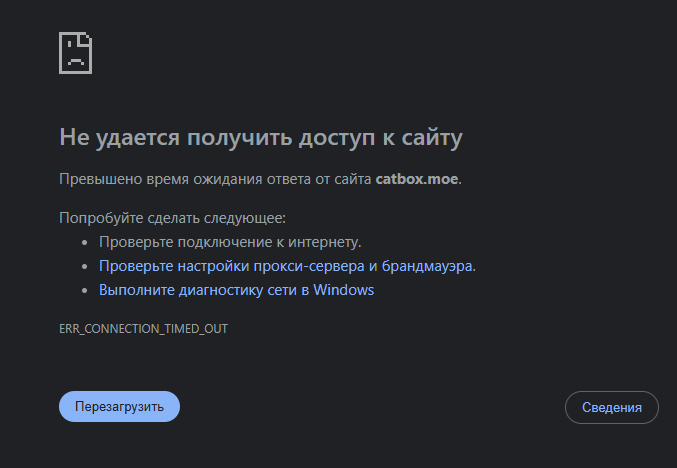Click the Попробуйте сделать следующее text
677x468 pixels.
pos(172,218)
